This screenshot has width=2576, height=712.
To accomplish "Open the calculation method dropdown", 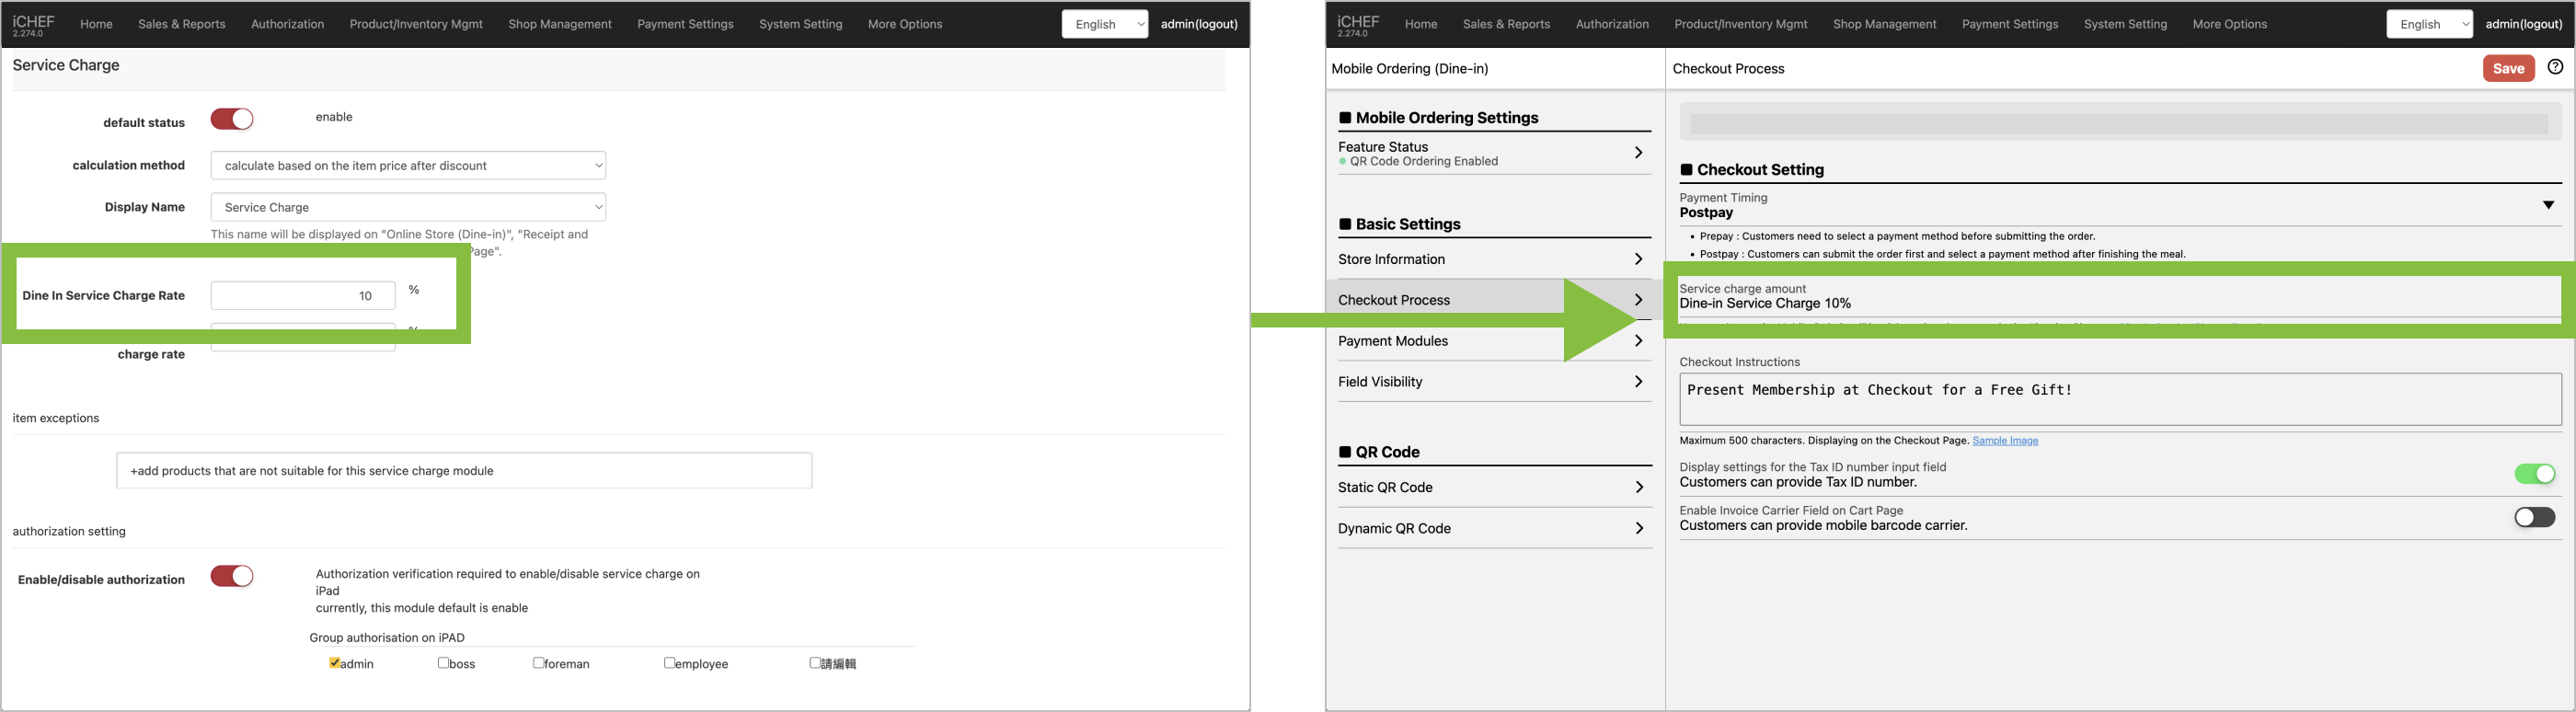I will tap(408, 166).
